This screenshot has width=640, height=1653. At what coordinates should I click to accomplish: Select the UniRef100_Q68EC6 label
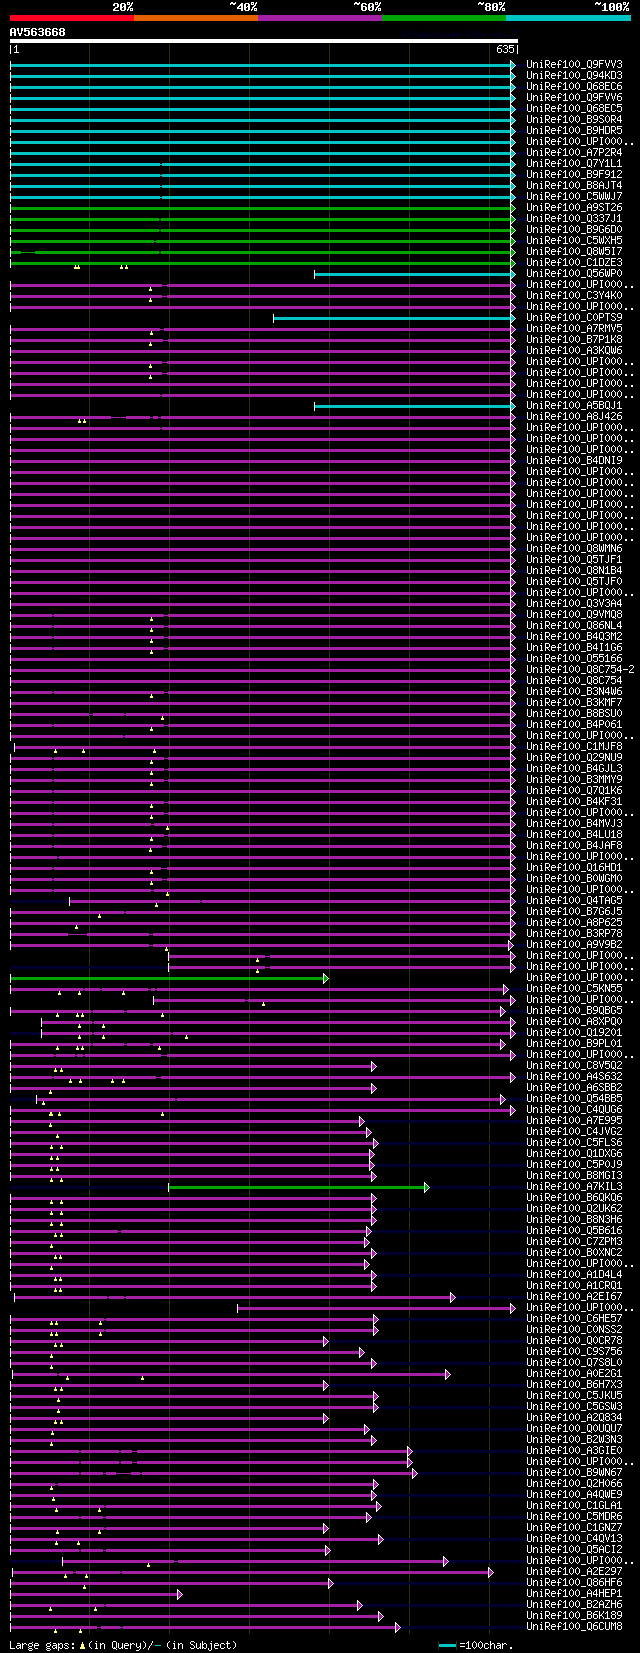click(574, 86)
